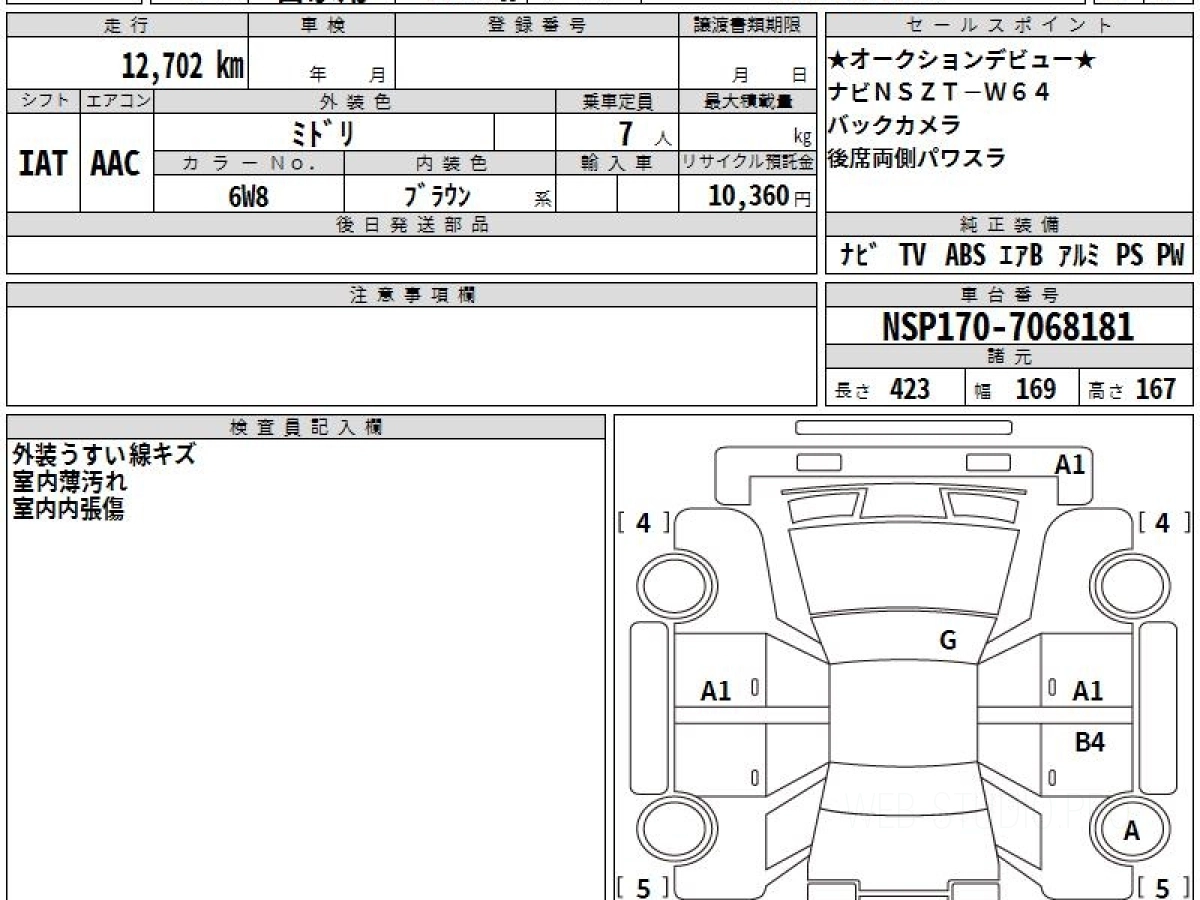This screenshot has height=900, width=1200.
Task: Click the B4 mark on rear door
Action: (x=1090, y=742)
